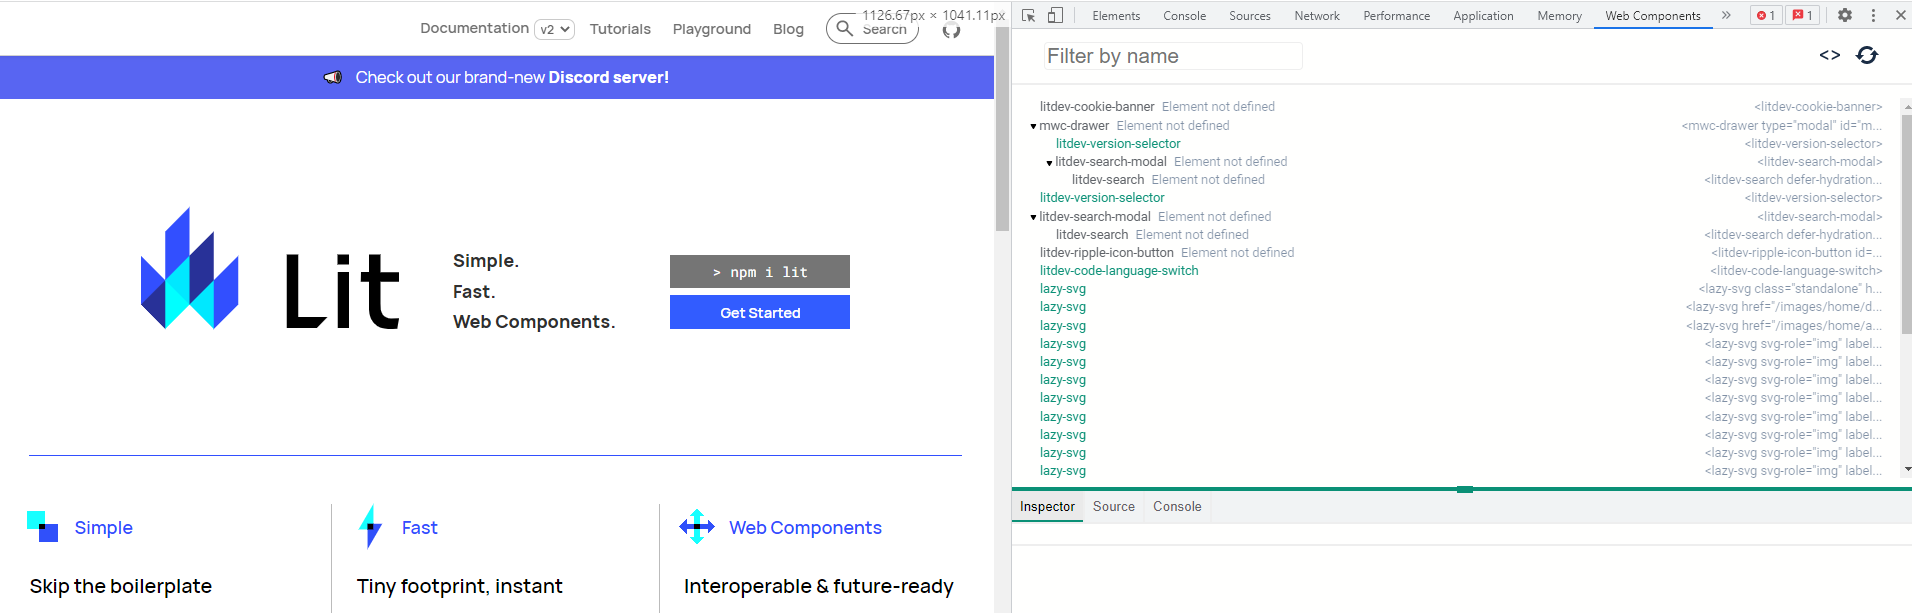Go to the Tutorials page
Image resolution: width=1912 pixels, height=613 pixels.
pos(620,29)
